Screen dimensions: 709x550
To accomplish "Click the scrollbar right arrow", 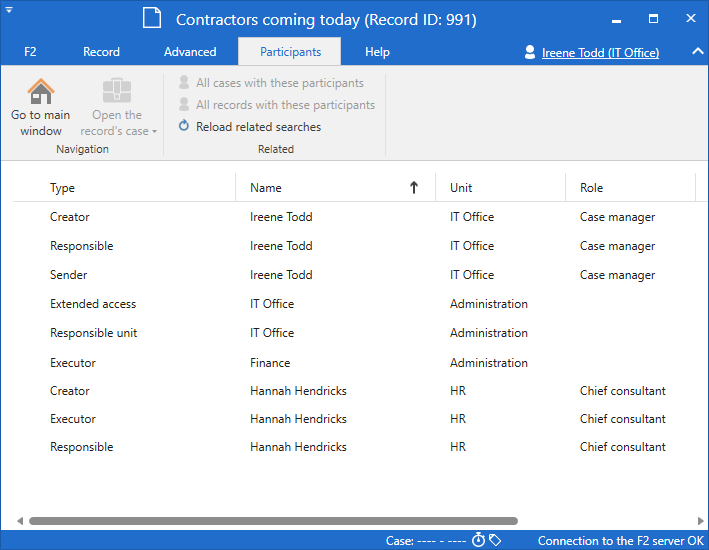I will point(700,521).
